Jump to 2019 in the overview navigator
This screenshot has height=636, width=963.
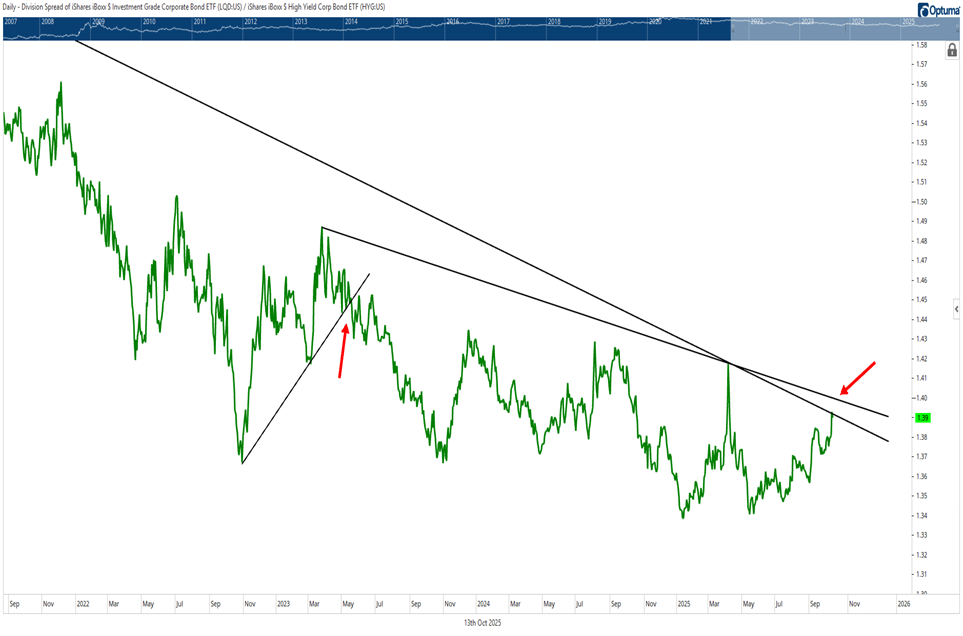pos(604,21)
